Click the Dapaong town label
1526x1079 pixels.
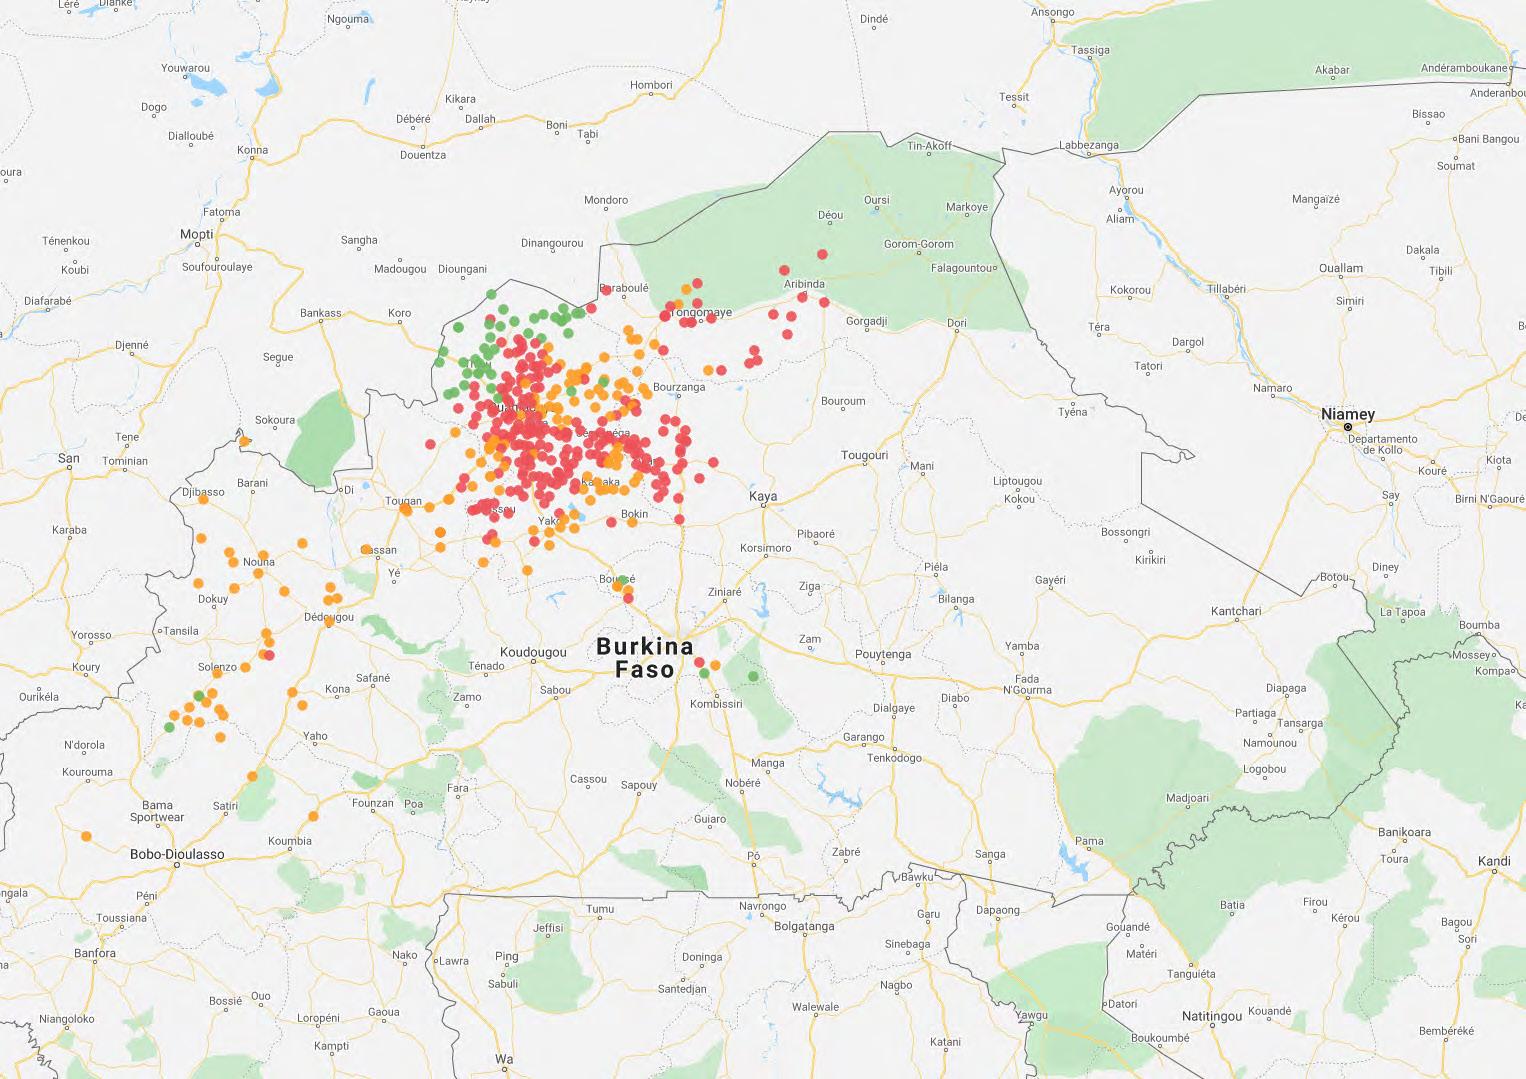coord(997,910)
